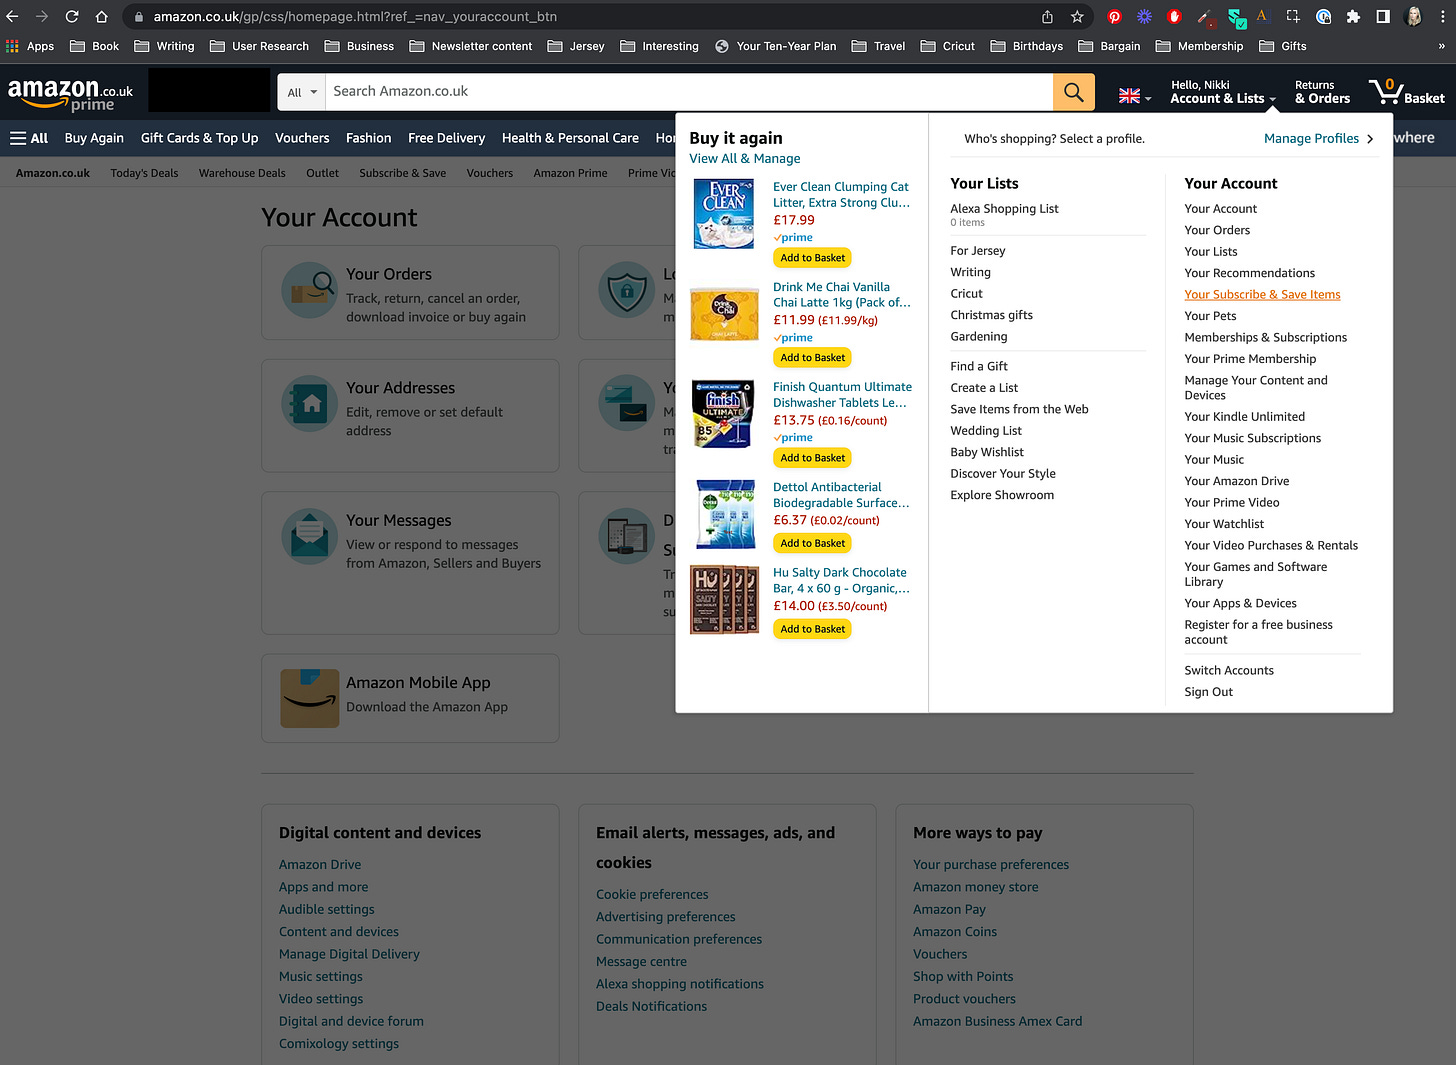Open Your Ten-Year Plan bookmark

click(776, 46)
